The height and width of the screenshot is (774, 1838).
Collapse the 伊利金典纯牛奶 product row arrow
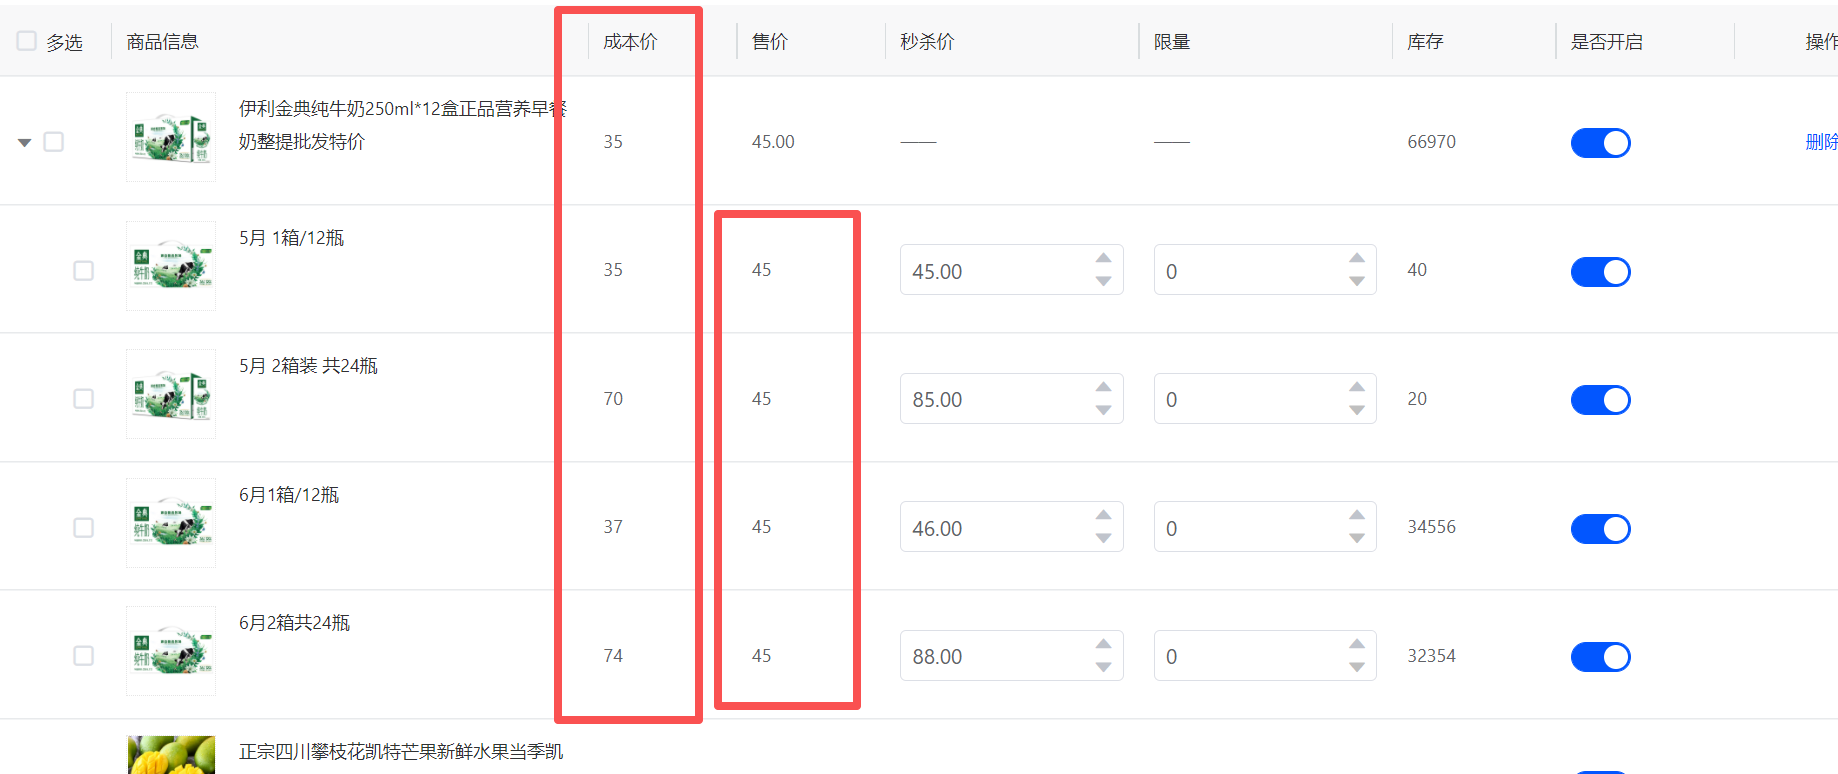[x=25, y=143]
